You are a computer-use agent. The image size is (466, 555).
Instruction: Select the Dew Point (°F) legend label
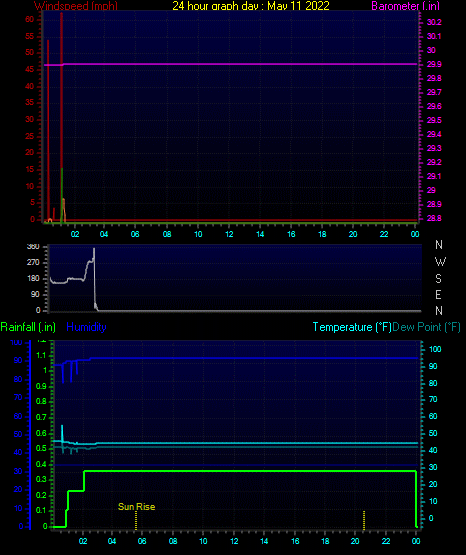[x=426, y=327]
